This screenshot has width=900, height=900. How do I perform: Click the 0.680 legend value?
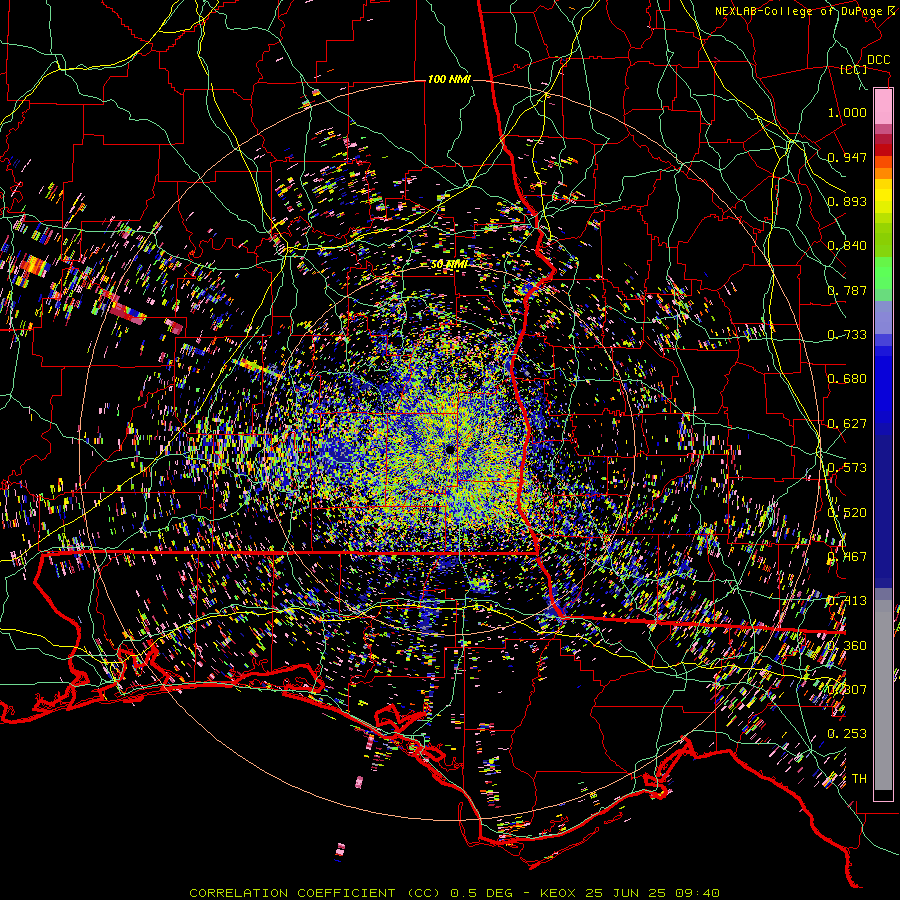click(x=847, y=379)
